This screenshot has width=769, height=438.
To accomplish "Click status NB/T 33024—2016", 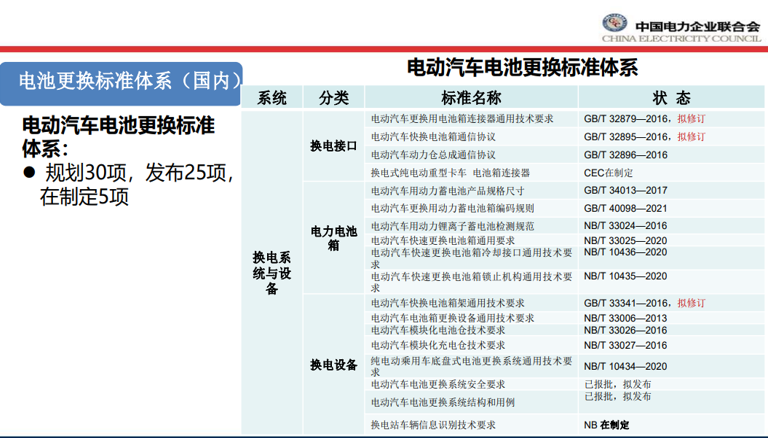I will [x=625, y=226].
